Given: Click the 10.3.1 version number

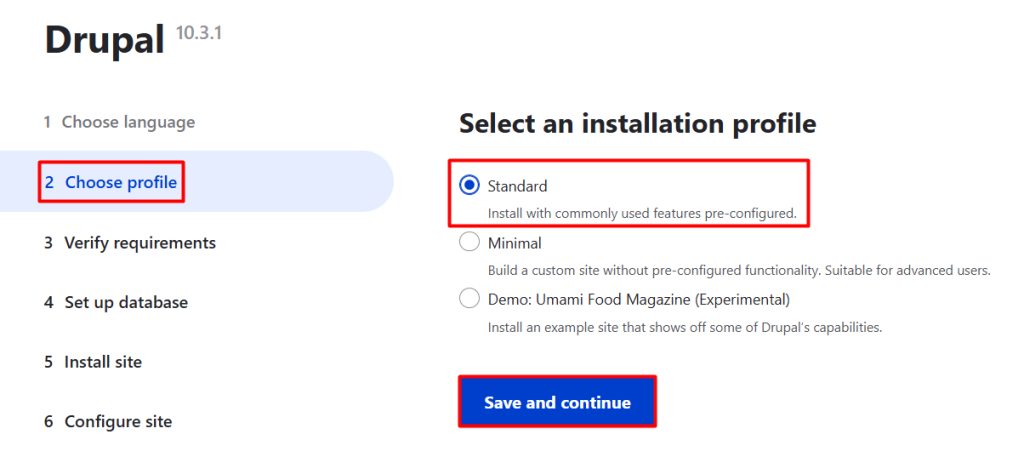Looking at the screenshot, I should [x=199, y=33].
